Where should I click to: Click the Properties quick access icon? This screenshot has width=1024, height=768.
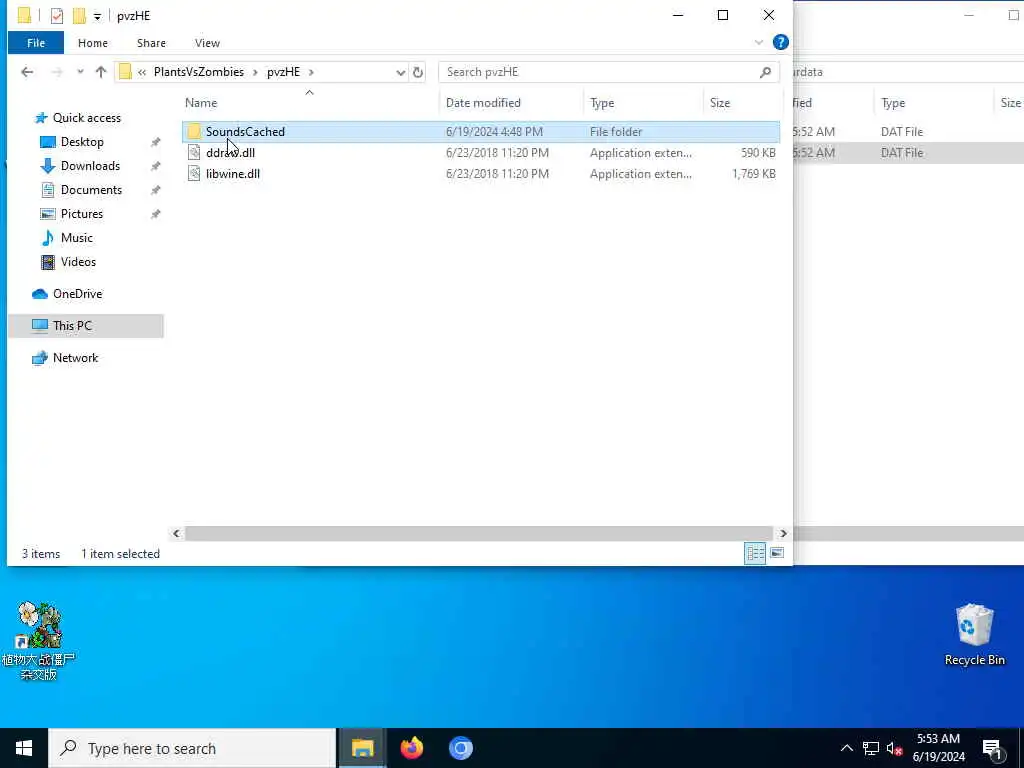(x=57, y=16)
